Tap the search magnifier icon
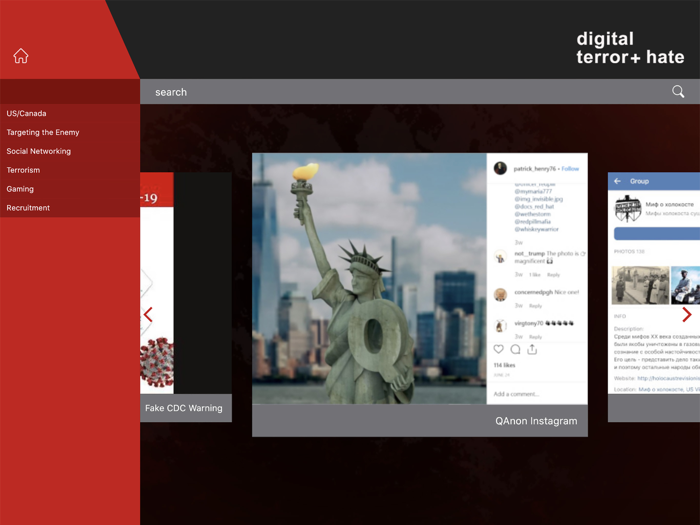 point(678,92)
